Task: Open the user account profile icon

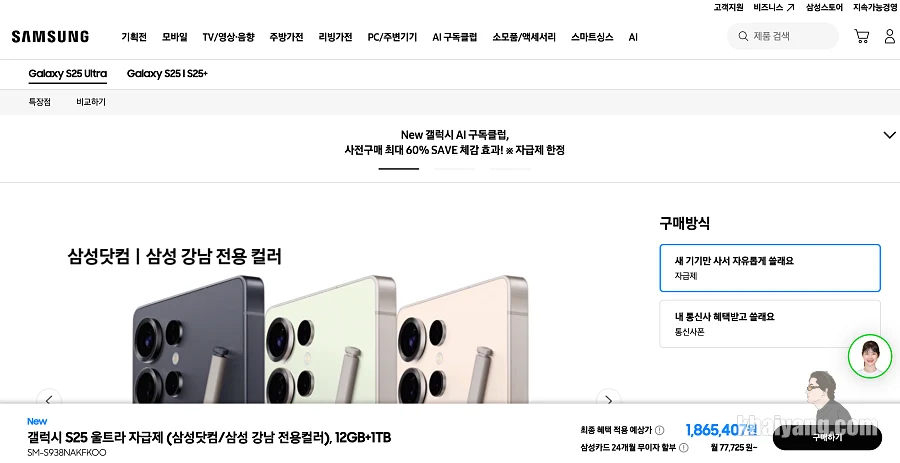Action: click(890, 36)
